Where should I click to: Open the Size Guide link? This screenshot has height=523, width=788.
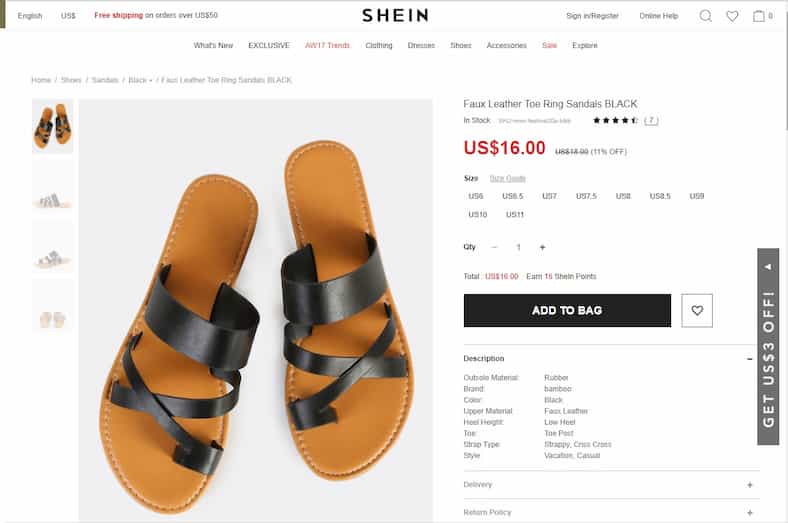pos(508,178)
